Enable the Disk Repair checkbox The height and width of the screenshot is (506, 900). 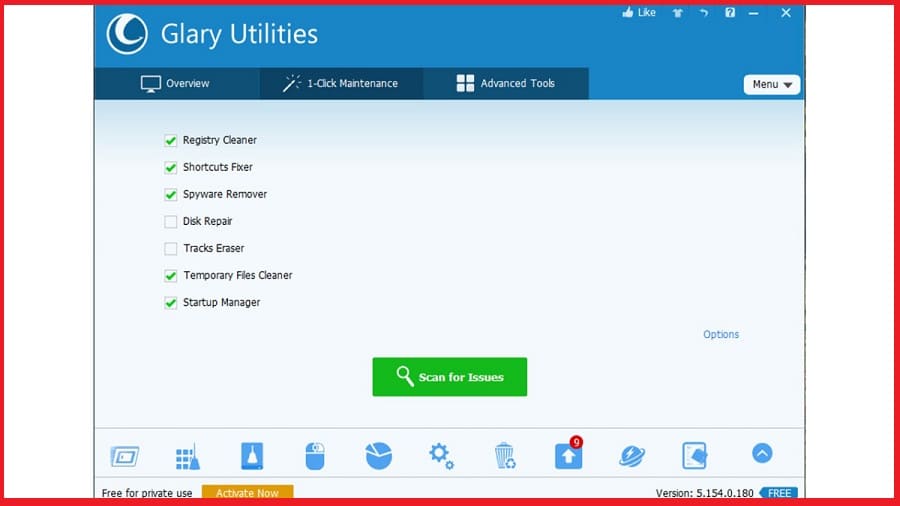[170, 221]
